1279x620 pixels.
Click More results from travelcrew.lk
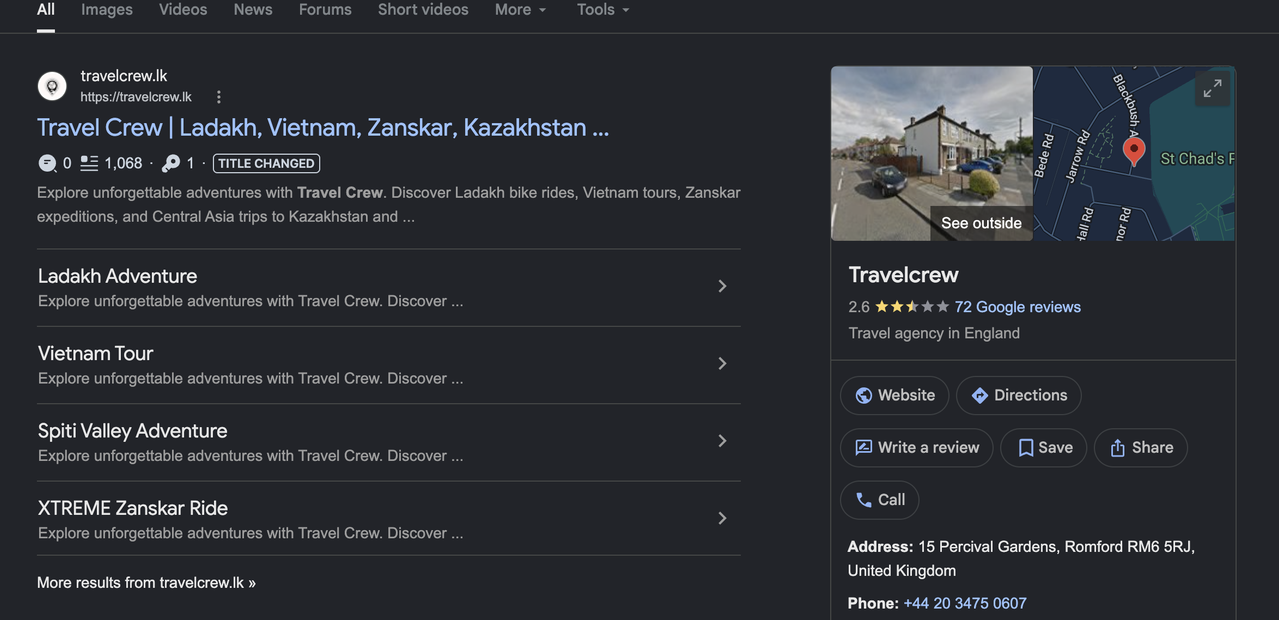click(x=146, y=582)
